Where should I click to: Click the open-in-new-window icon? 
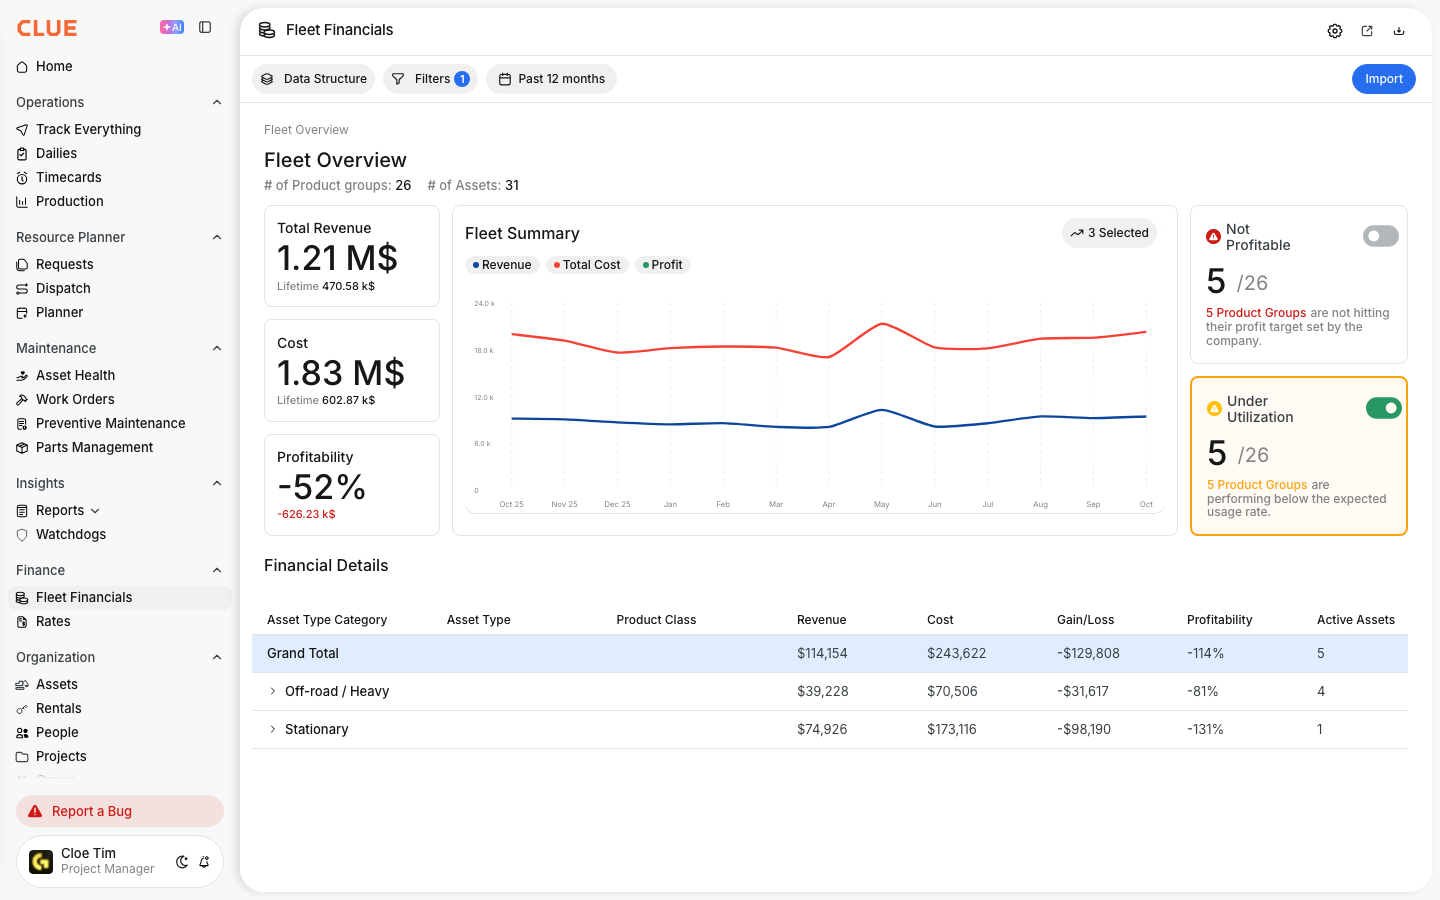point(1367,31)
